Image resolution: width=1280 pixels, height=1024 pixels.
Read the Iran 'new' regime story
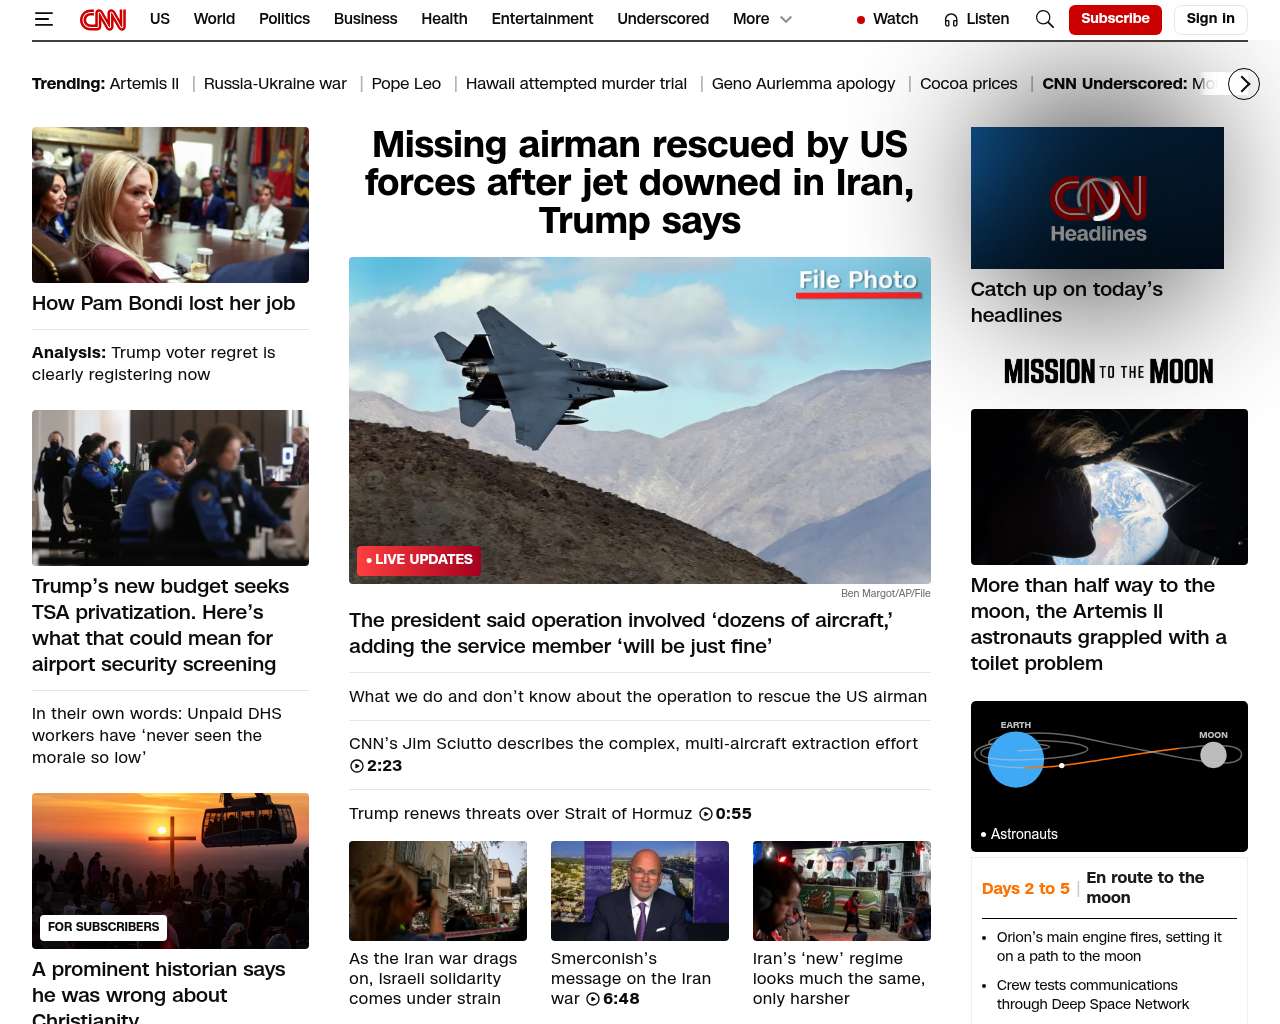point(839,979)
